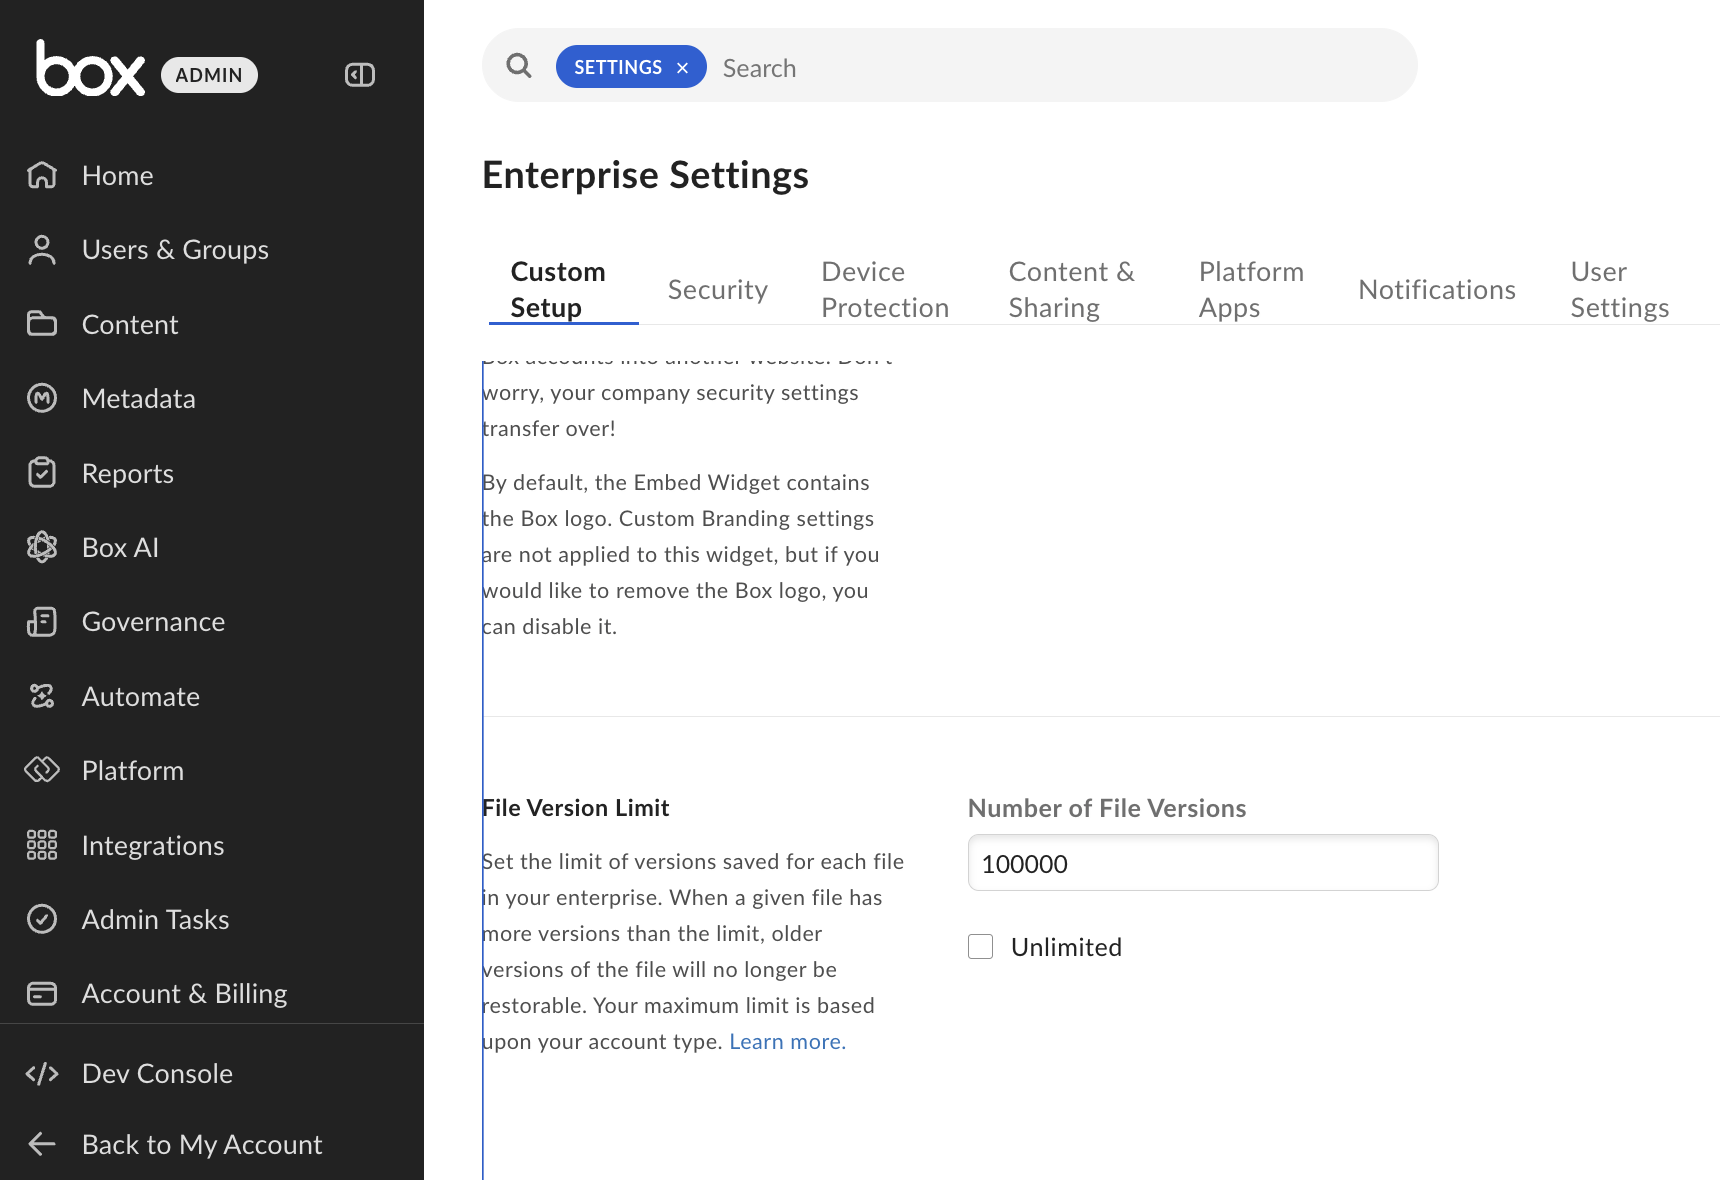Click the Box logo

pos(90,68)
